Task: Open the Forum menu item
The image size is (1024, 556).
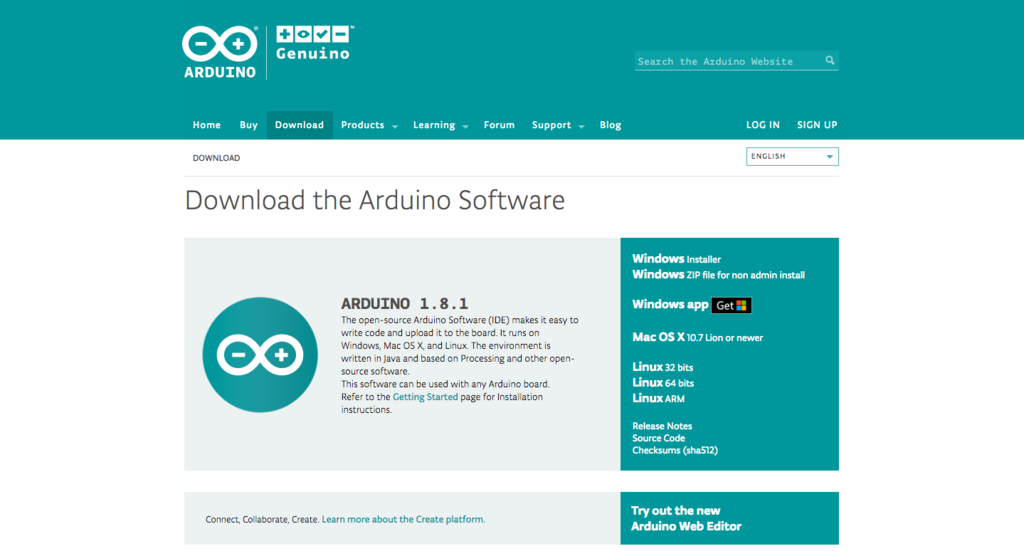Action: point(499,125)
